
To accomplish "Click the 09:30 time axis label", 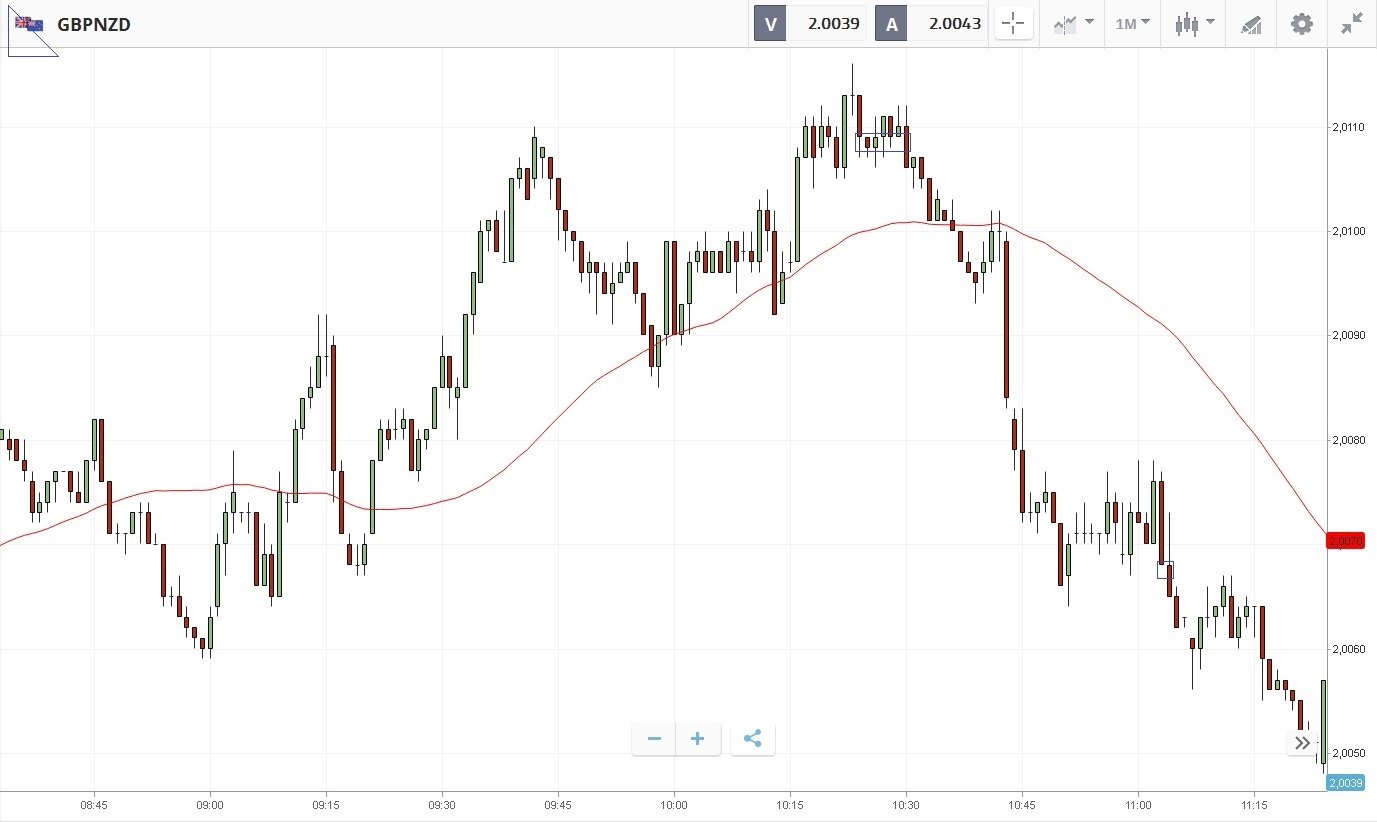I will pos(442,804).
